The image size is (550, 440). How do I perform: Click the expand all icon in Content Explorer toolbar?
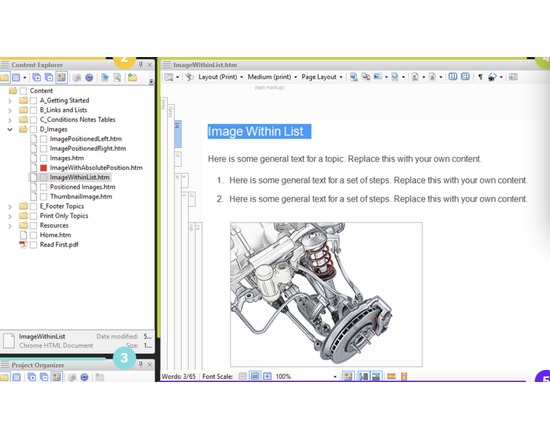tap(36, 78)
